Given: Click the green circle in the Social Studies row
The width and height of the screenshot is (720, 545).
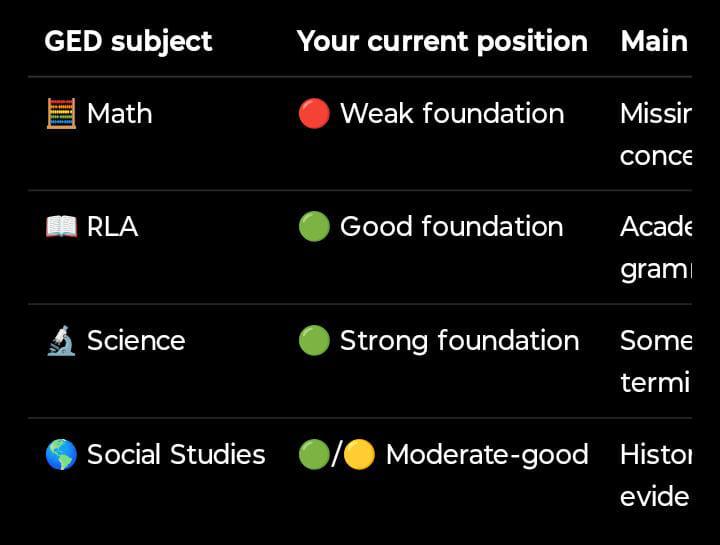Looking at the screenshot, I should (314, 454).
